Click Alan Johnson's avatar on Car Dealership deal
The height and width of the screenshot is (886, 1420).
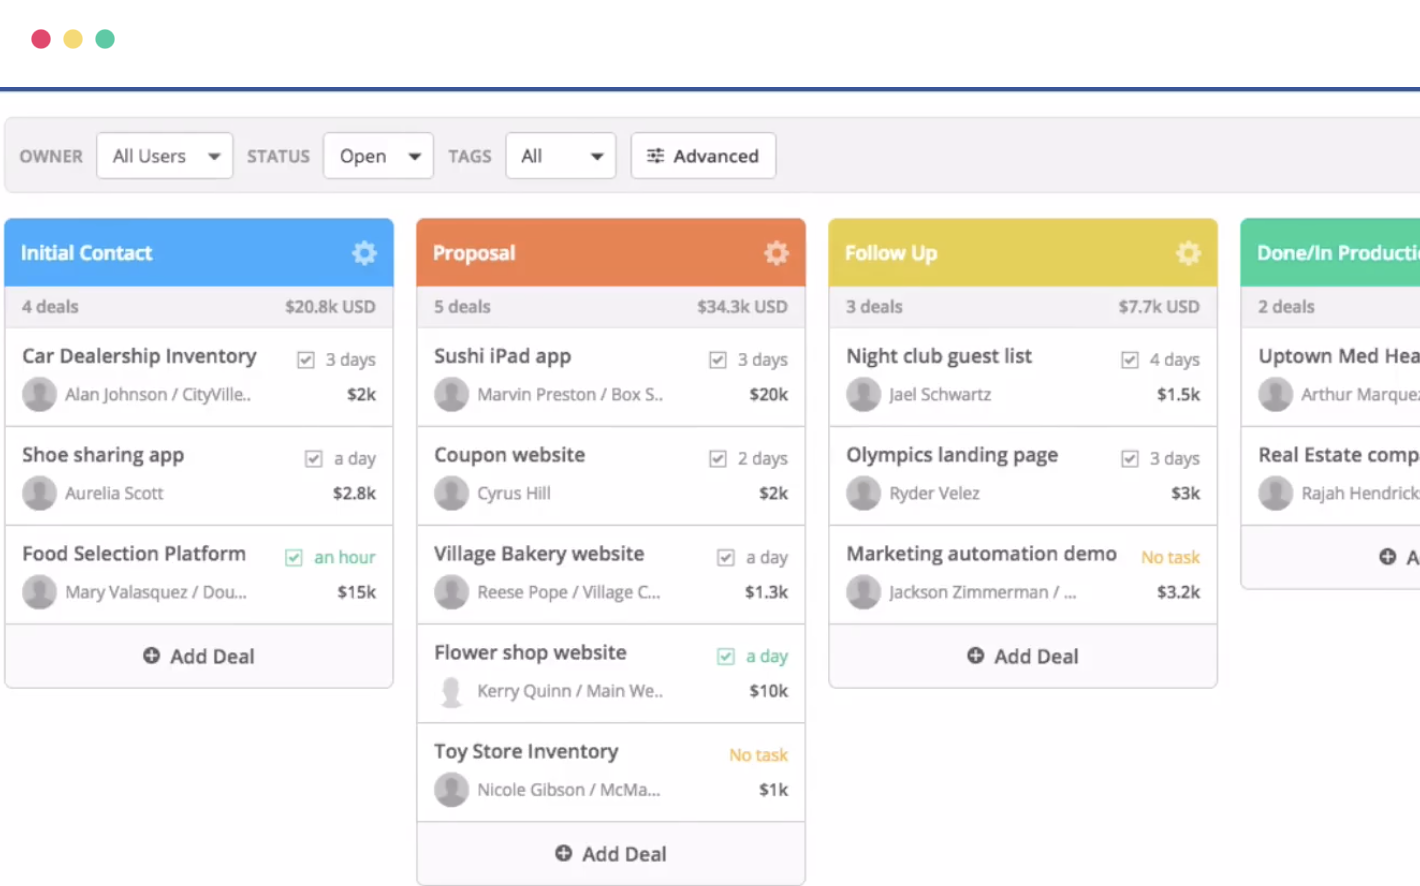40,394
